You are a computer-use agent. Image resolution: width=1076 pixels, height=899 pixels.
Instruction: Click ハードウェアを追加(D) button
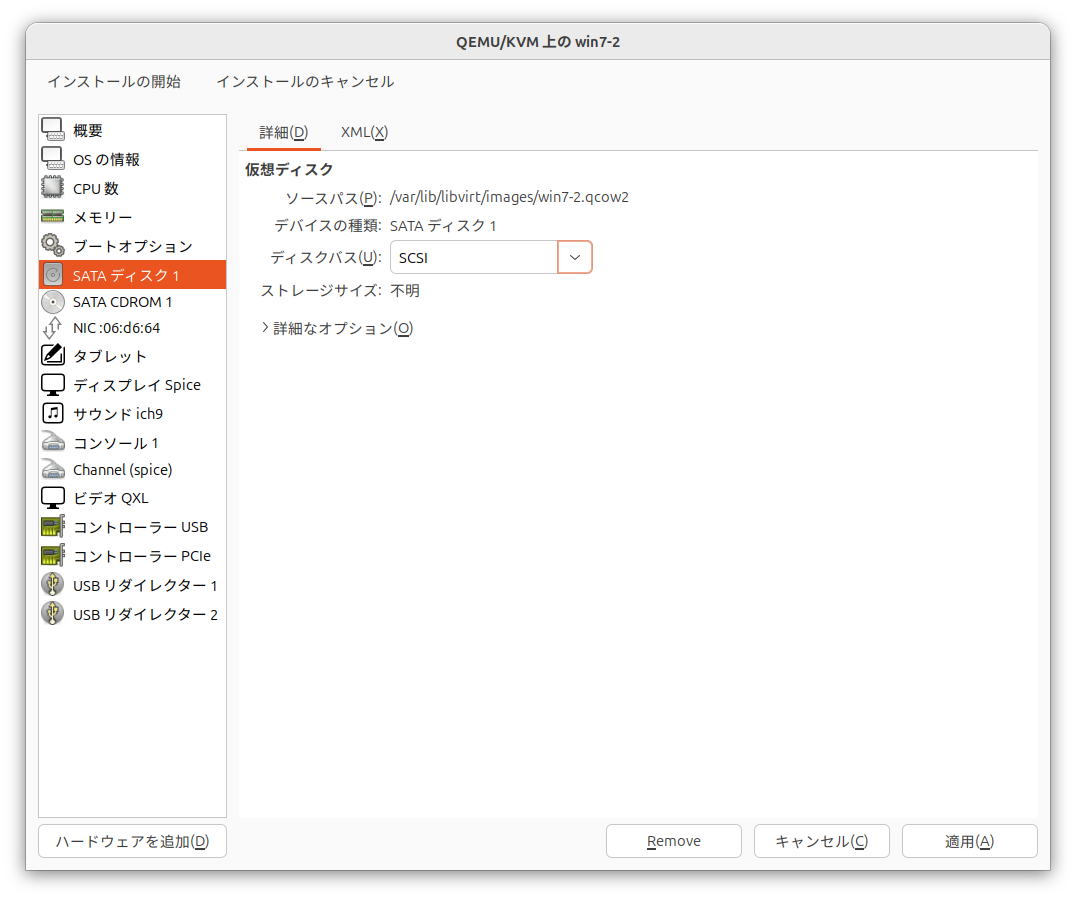click(132, 841)
